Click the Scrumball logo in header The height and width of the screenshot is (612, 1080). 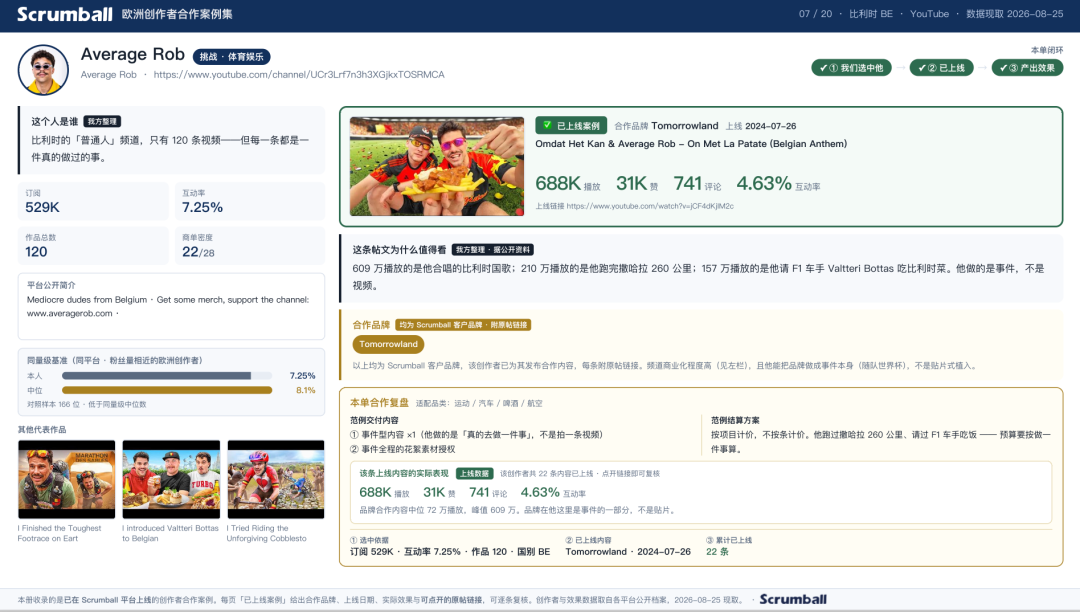pyautogui.click(x=64, y=14)
